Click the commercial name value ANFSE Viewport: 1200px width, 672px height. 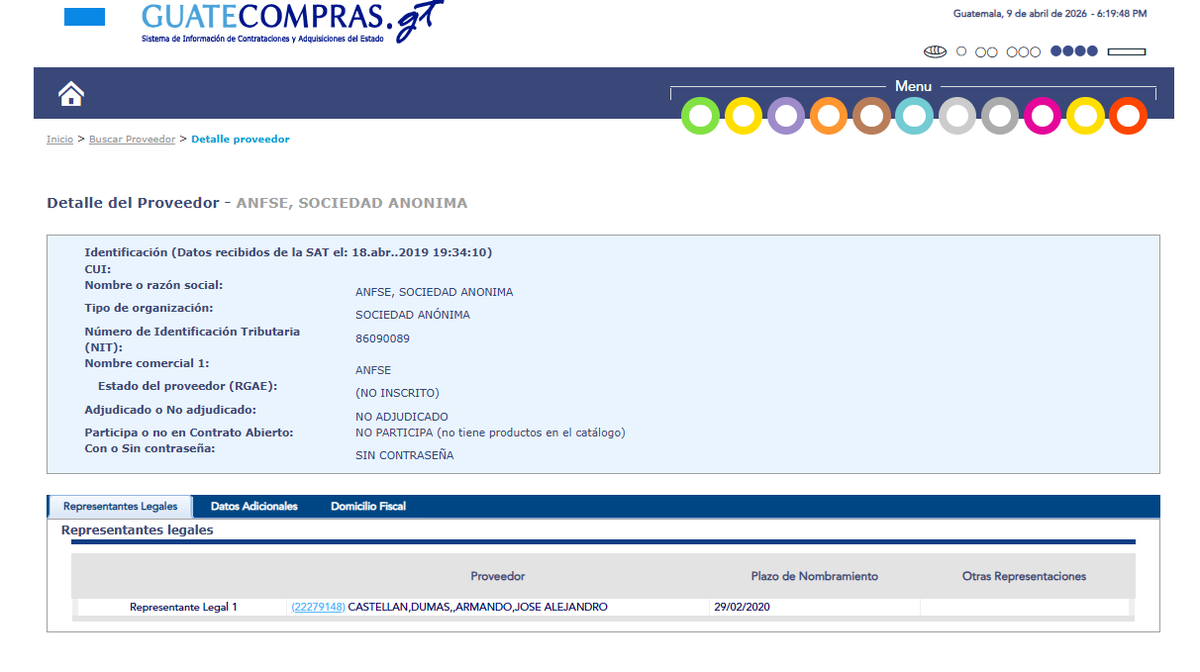point(373,370)
